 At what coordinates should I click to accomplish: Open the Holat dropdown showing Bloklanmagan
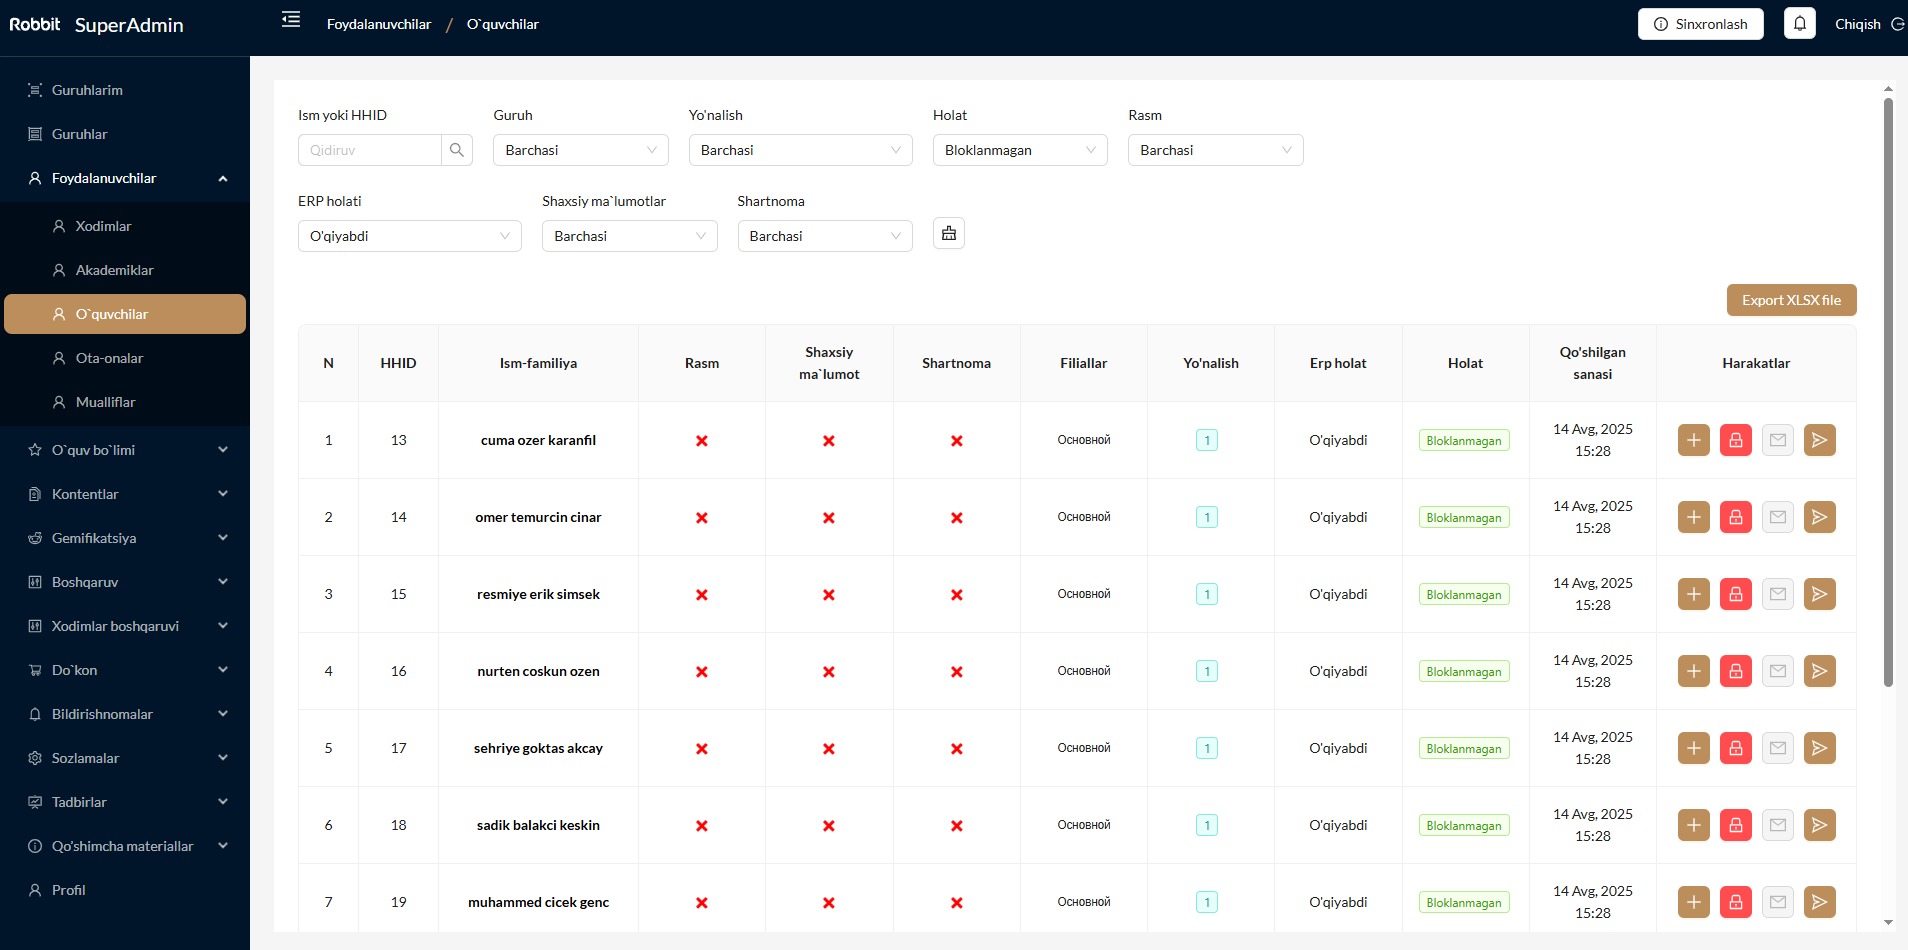[1019, 150]
